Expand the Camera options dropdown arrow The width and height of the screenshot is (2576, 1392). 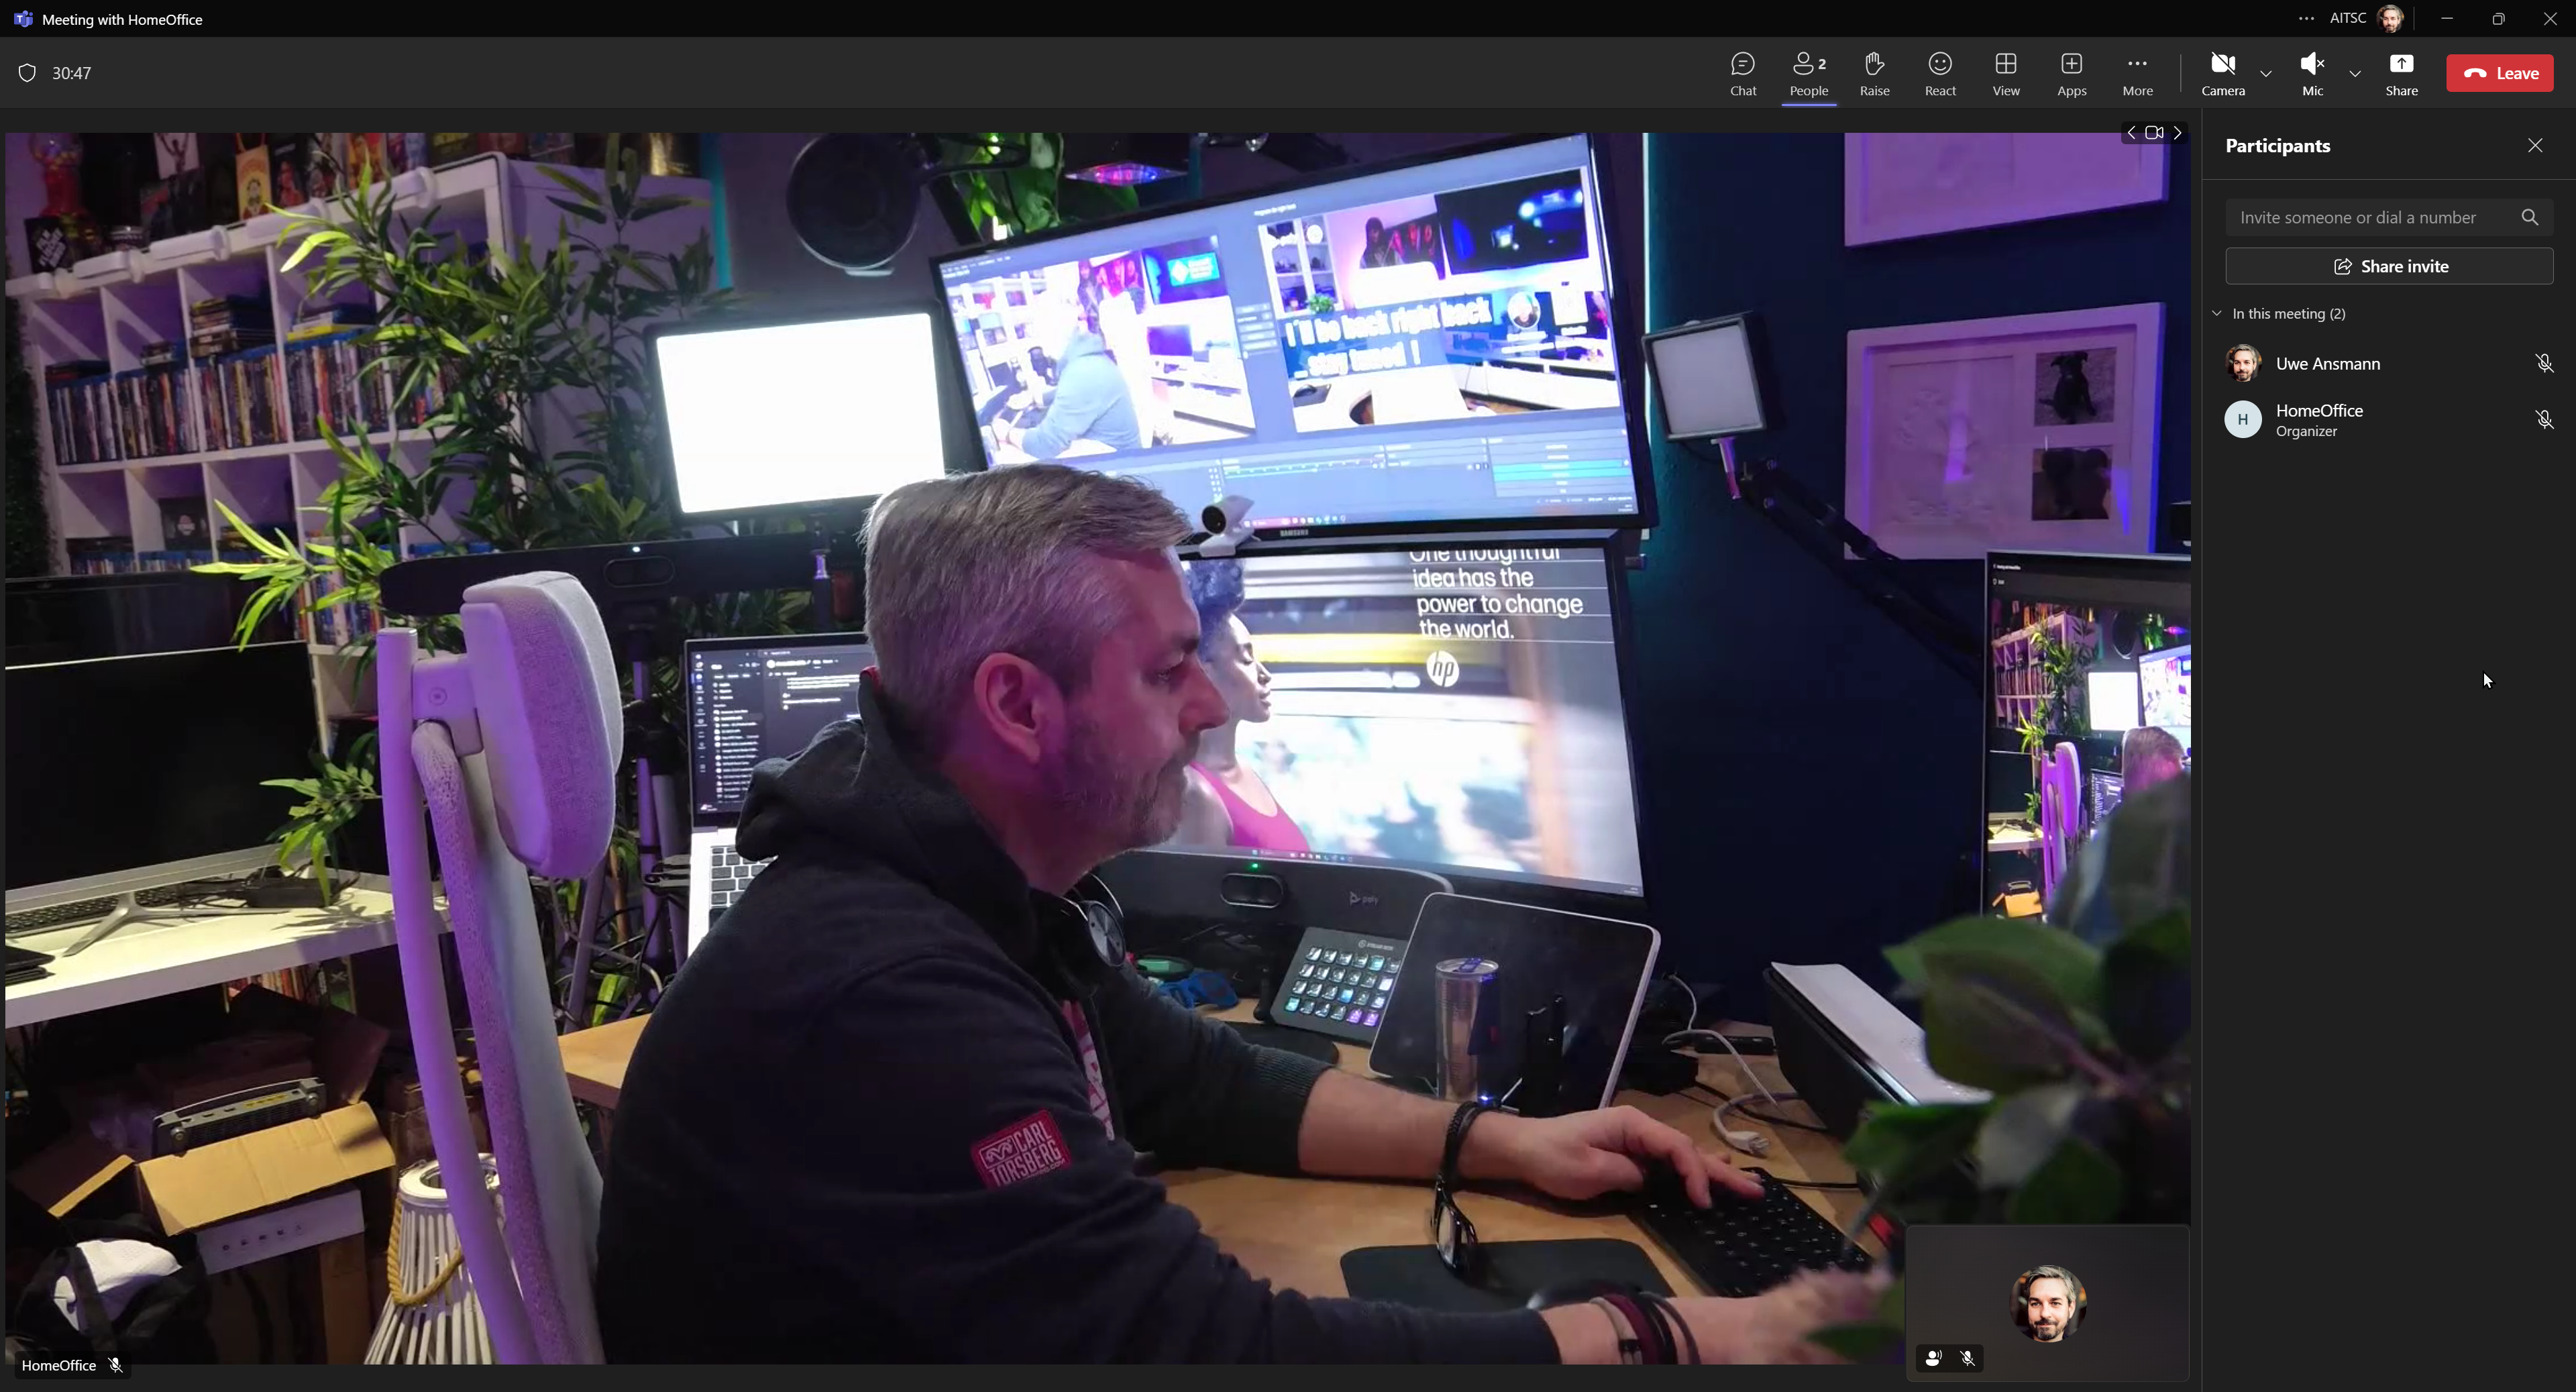2265,74
